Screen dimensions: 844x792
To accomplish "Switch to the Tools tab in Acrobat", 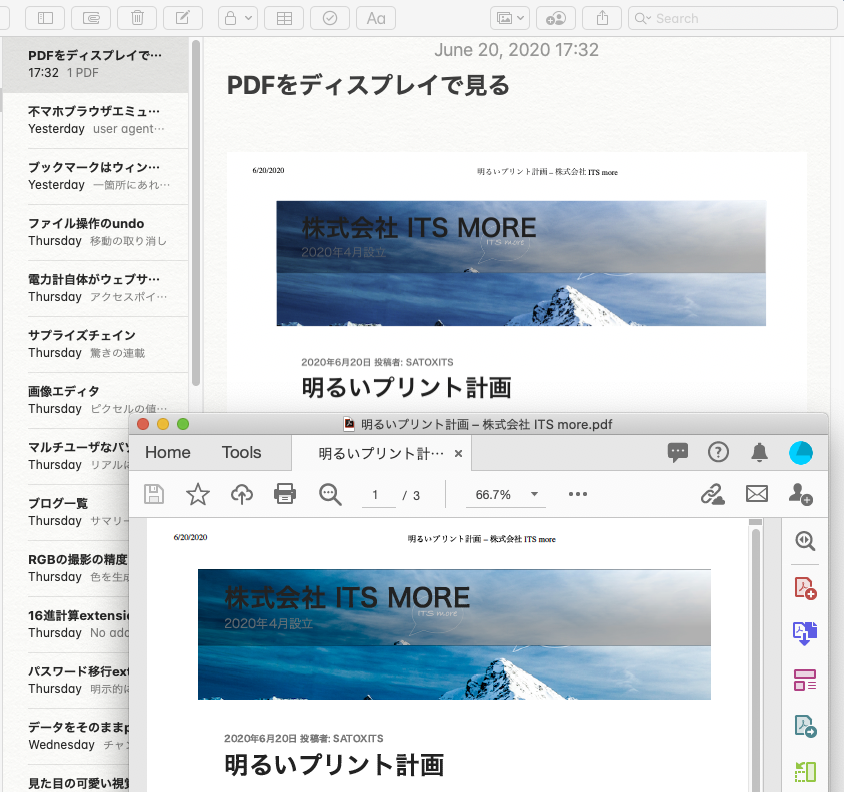I will pyautogui.click(x=241, y=453).
